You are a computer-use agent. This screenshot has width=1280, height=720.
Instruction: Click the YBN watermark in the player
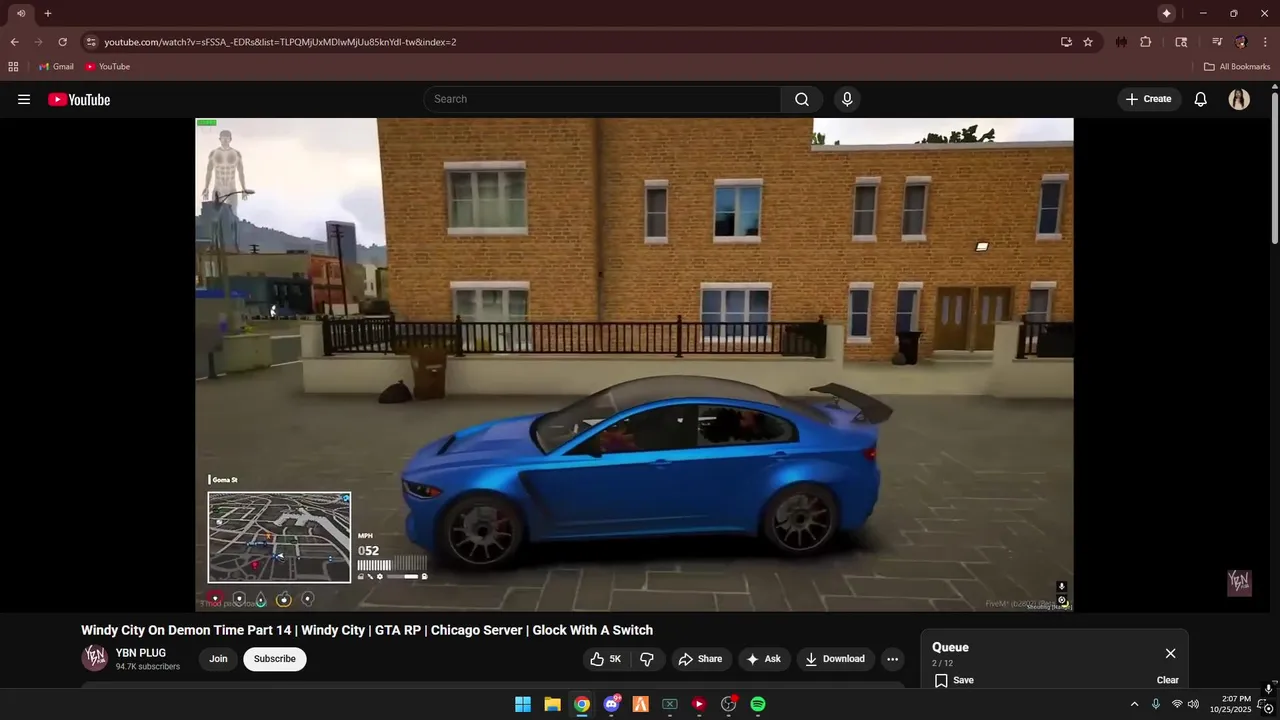pyautogui.click(x=1239, y=582)
